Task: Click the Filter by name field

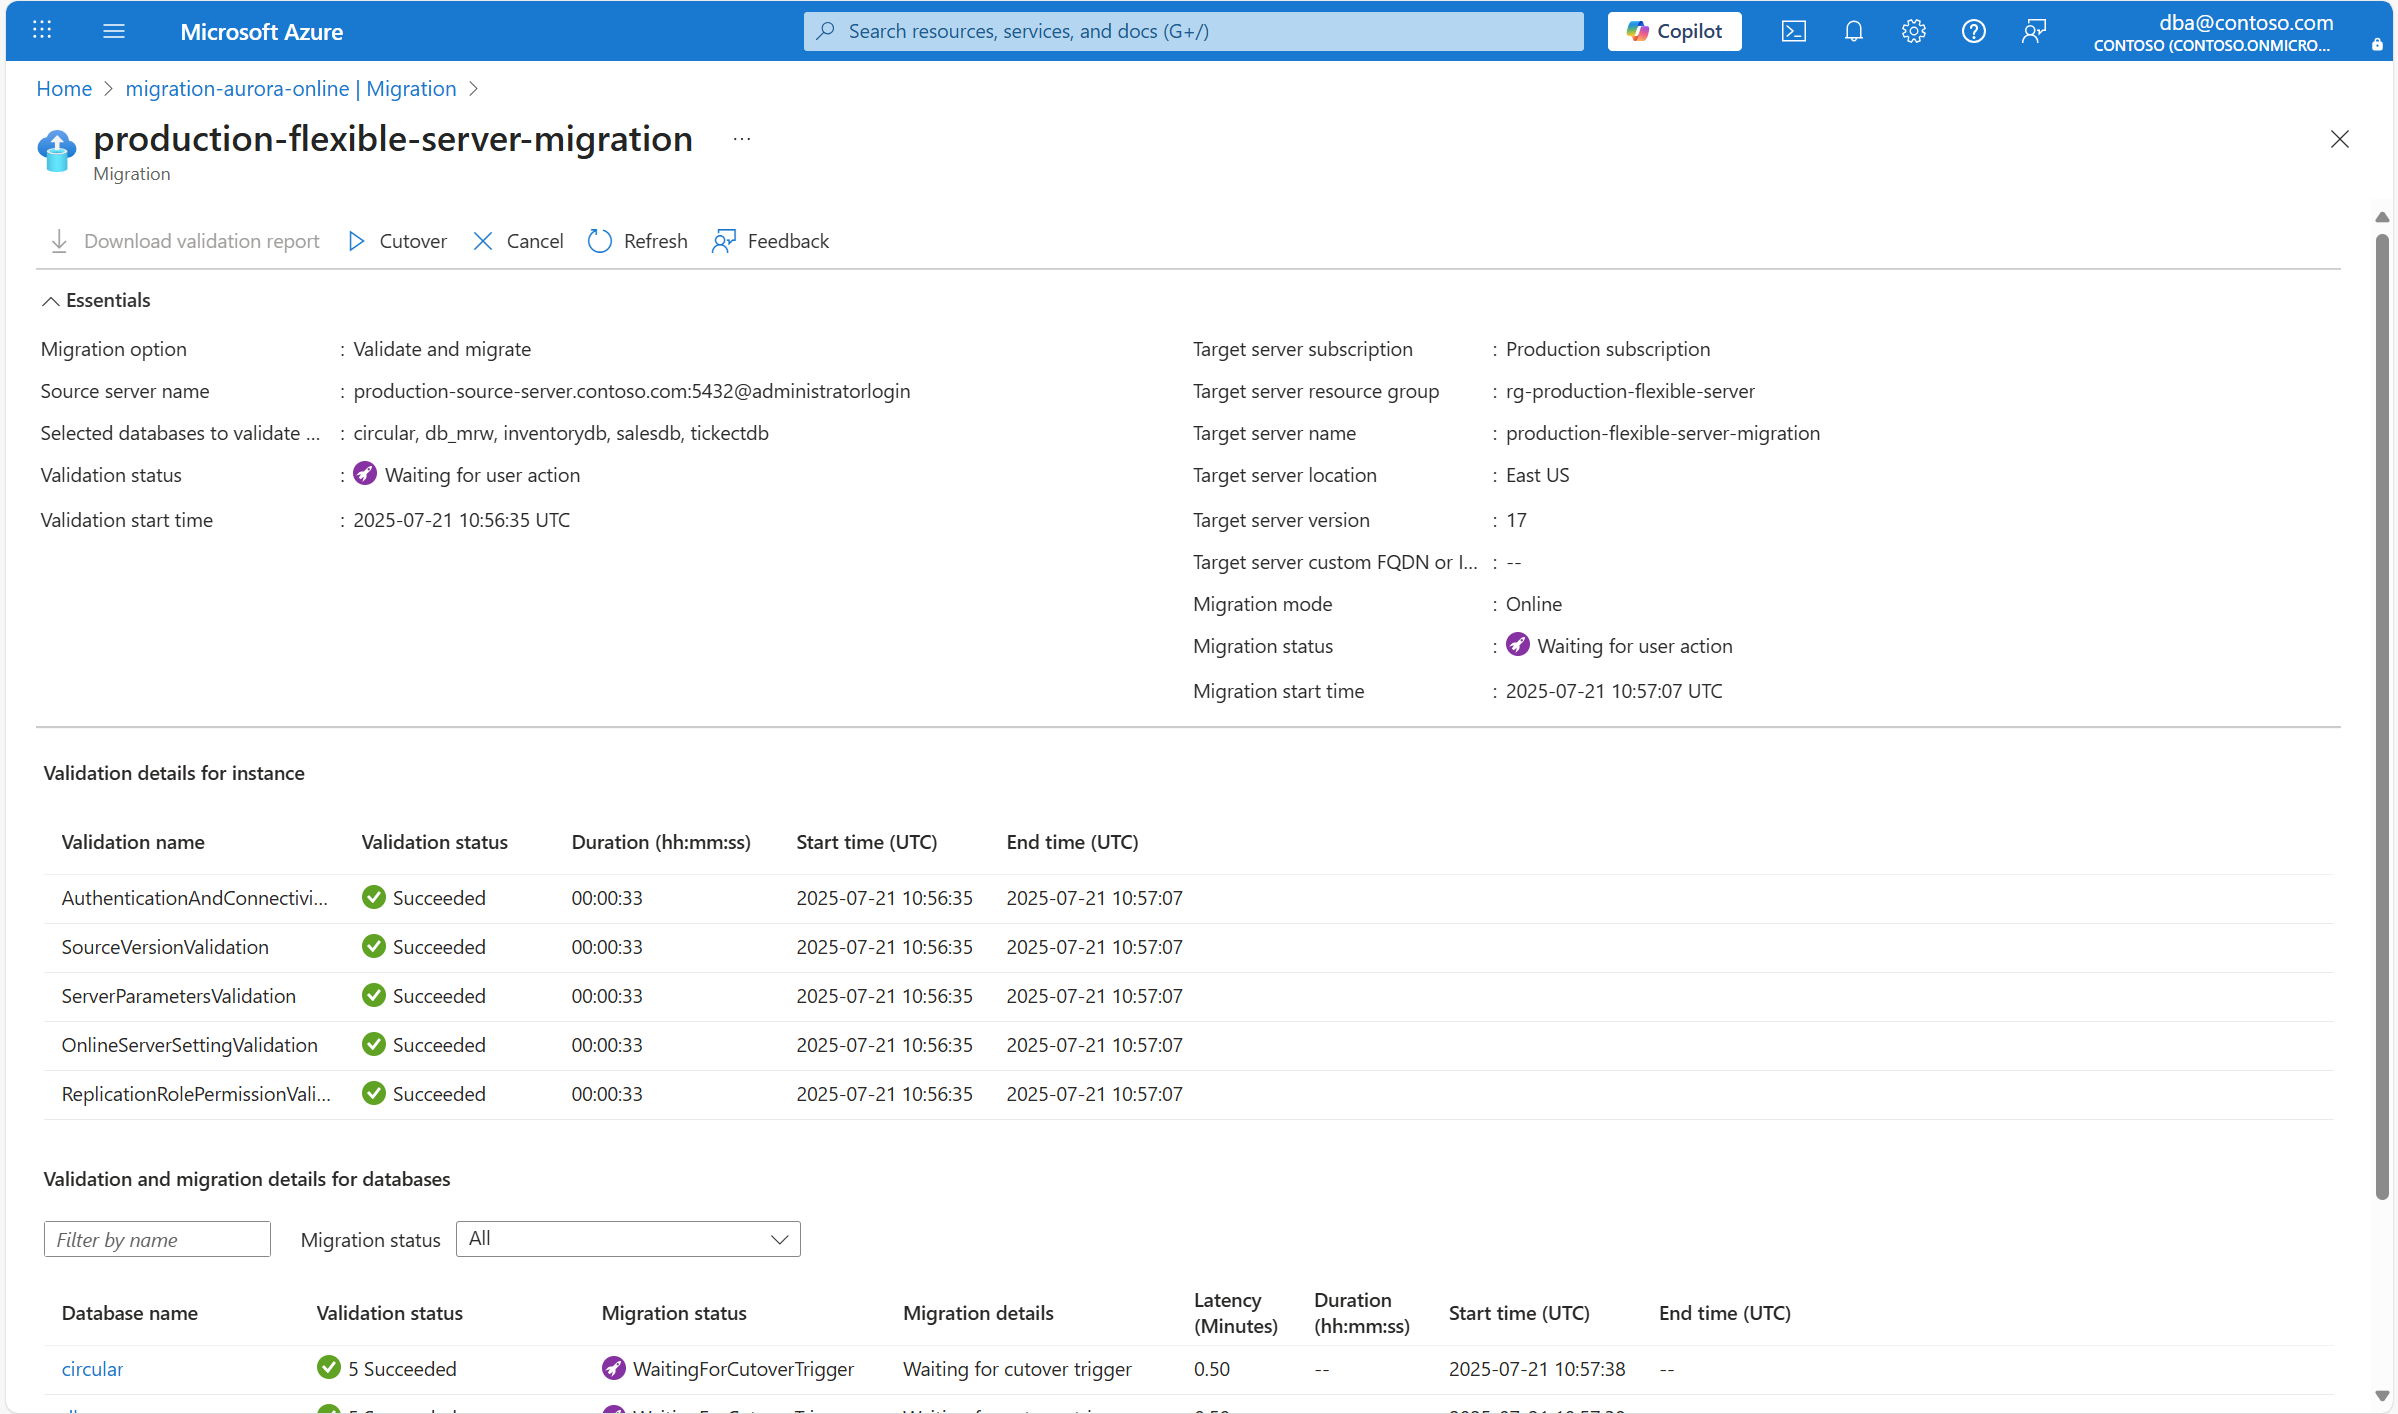Action: [x=157, y=1239]
